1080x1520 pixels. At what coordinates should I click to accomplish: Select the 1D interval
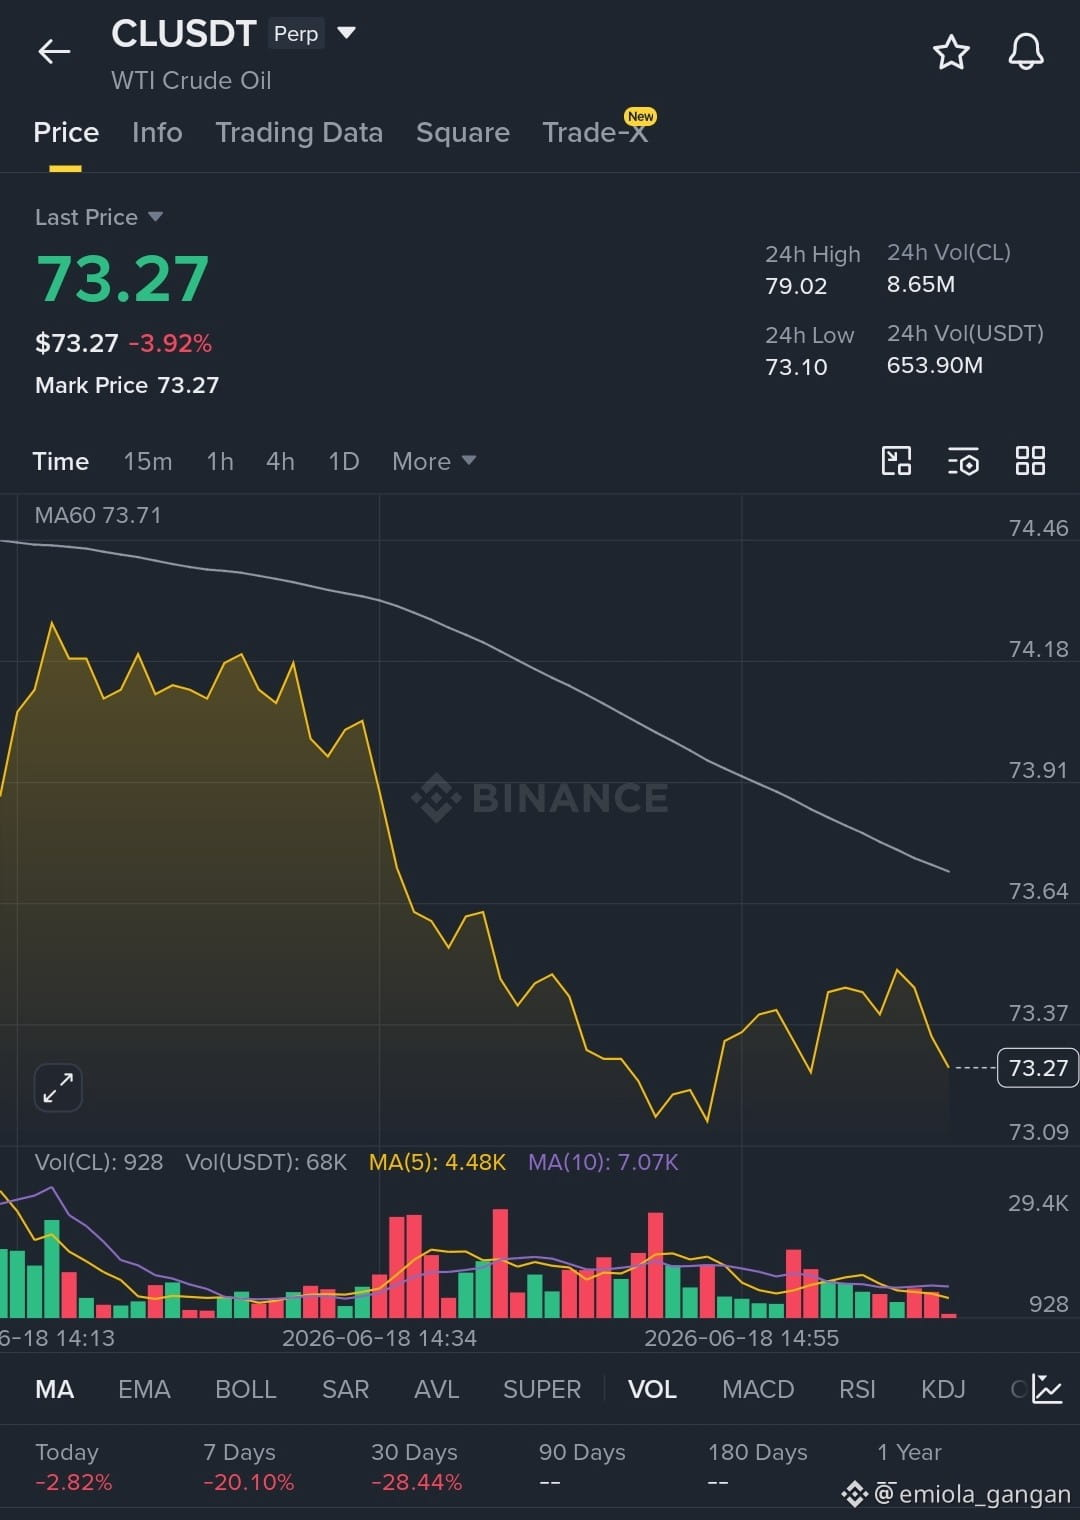coord(344,461)
